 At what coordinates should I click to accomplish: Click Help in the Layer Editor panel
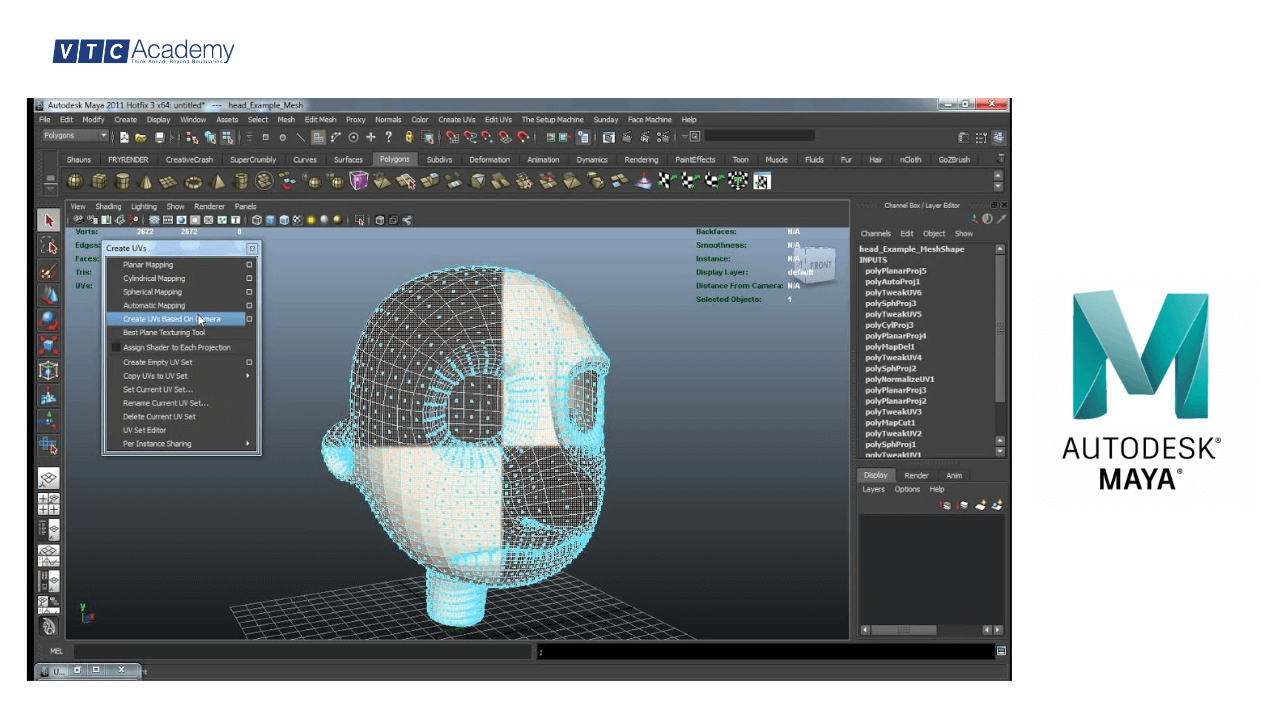pos(937,489)
